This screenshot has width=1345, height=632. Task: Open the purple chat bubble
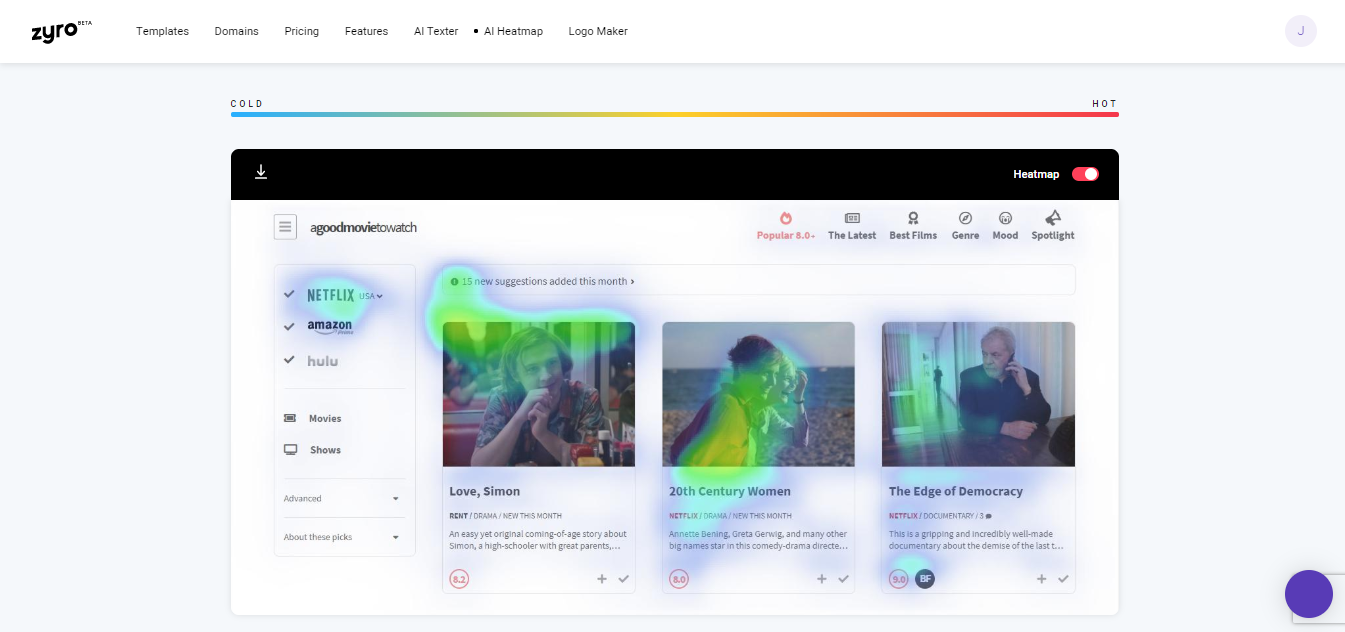pos(1308,594)
